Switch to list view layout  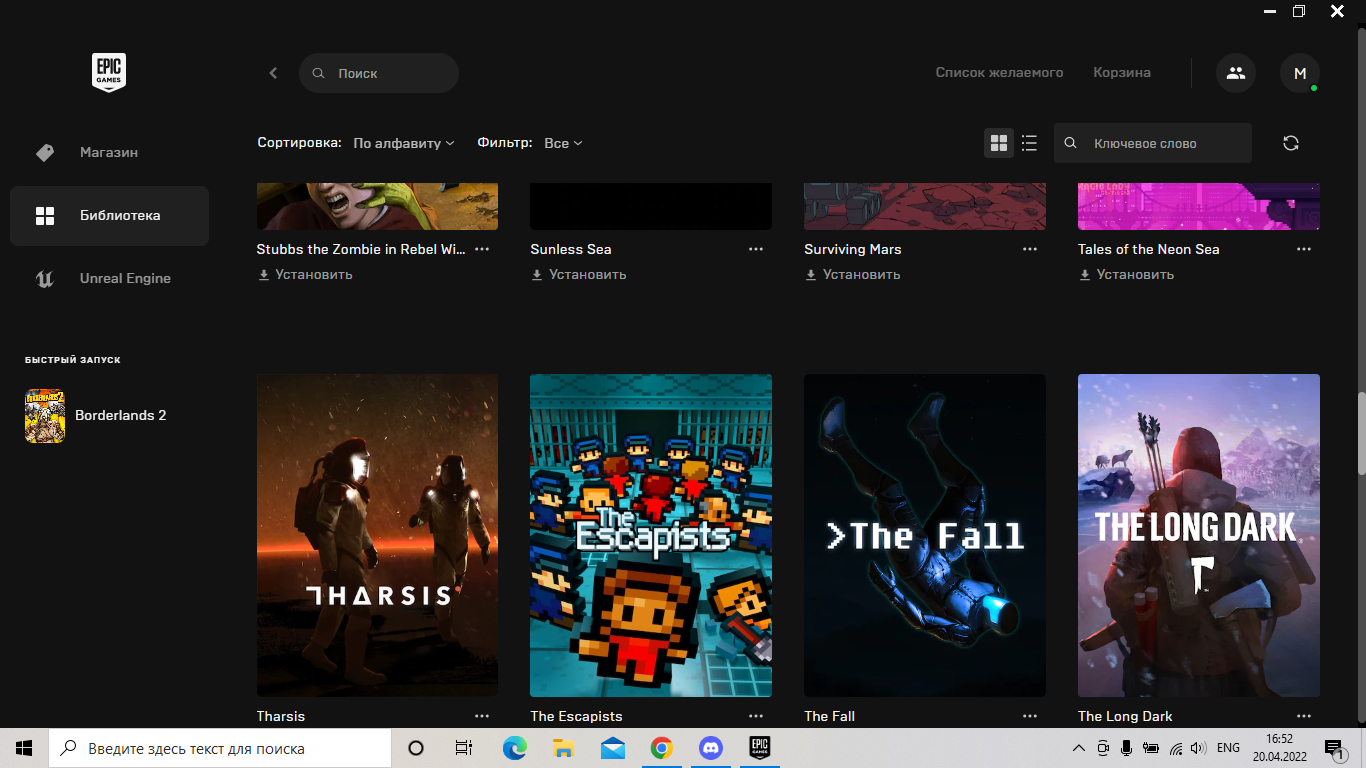pyautogui.click(x=1029, y=143)
